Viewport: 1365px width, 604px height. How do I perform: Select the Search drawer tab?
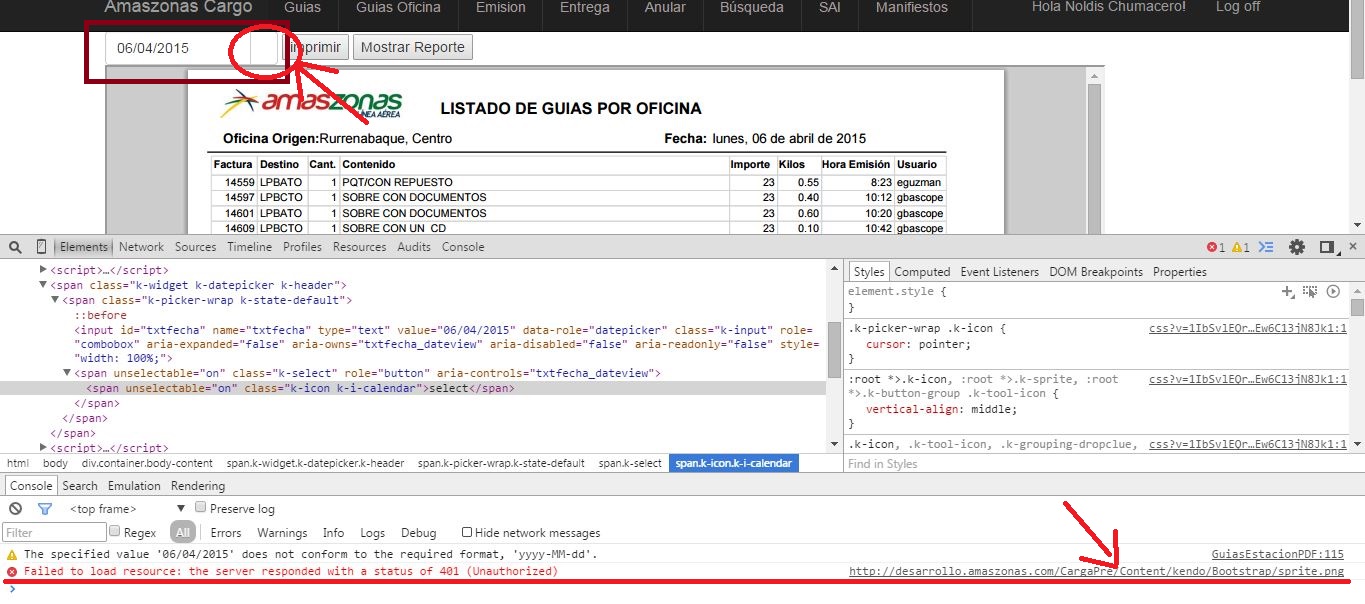click(x=80, y=486)
